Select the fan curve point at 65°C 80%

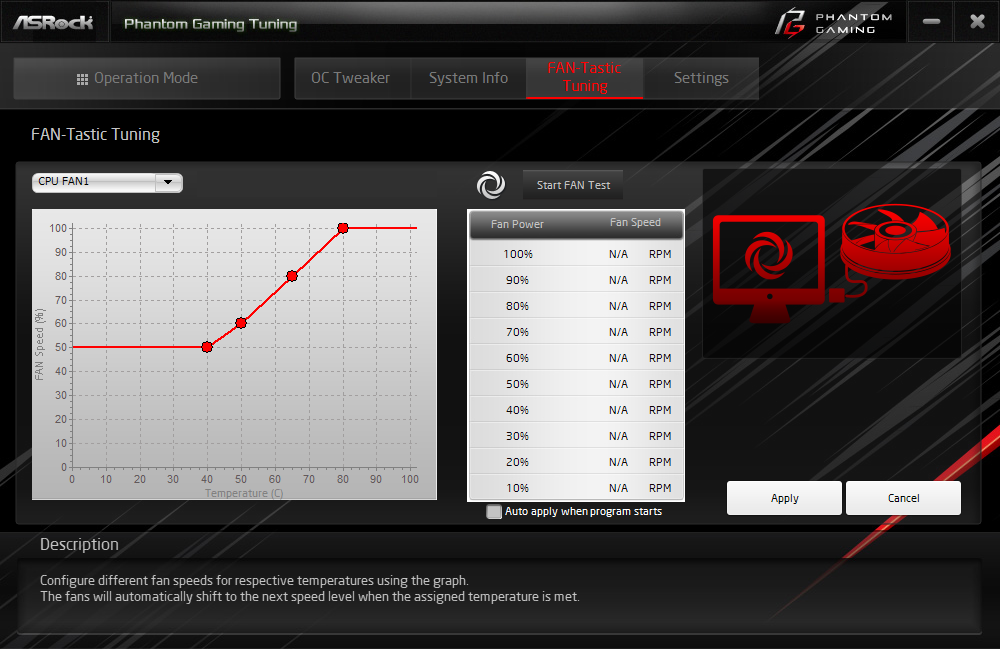(291, 276)
